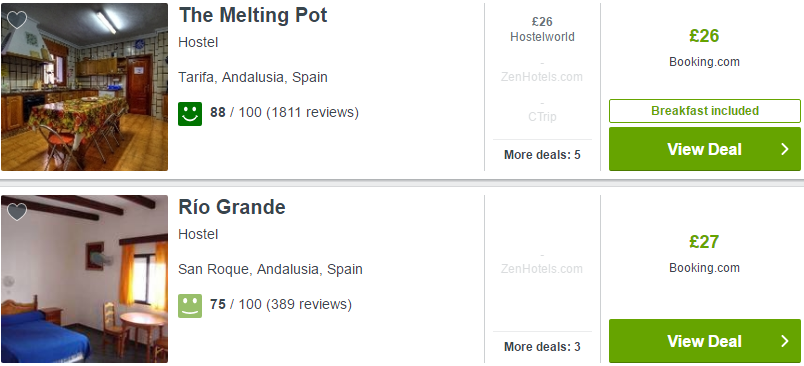Screen dimensions: 804x366
Task: Open Río Grande hostel title
Action: [232, 207]
